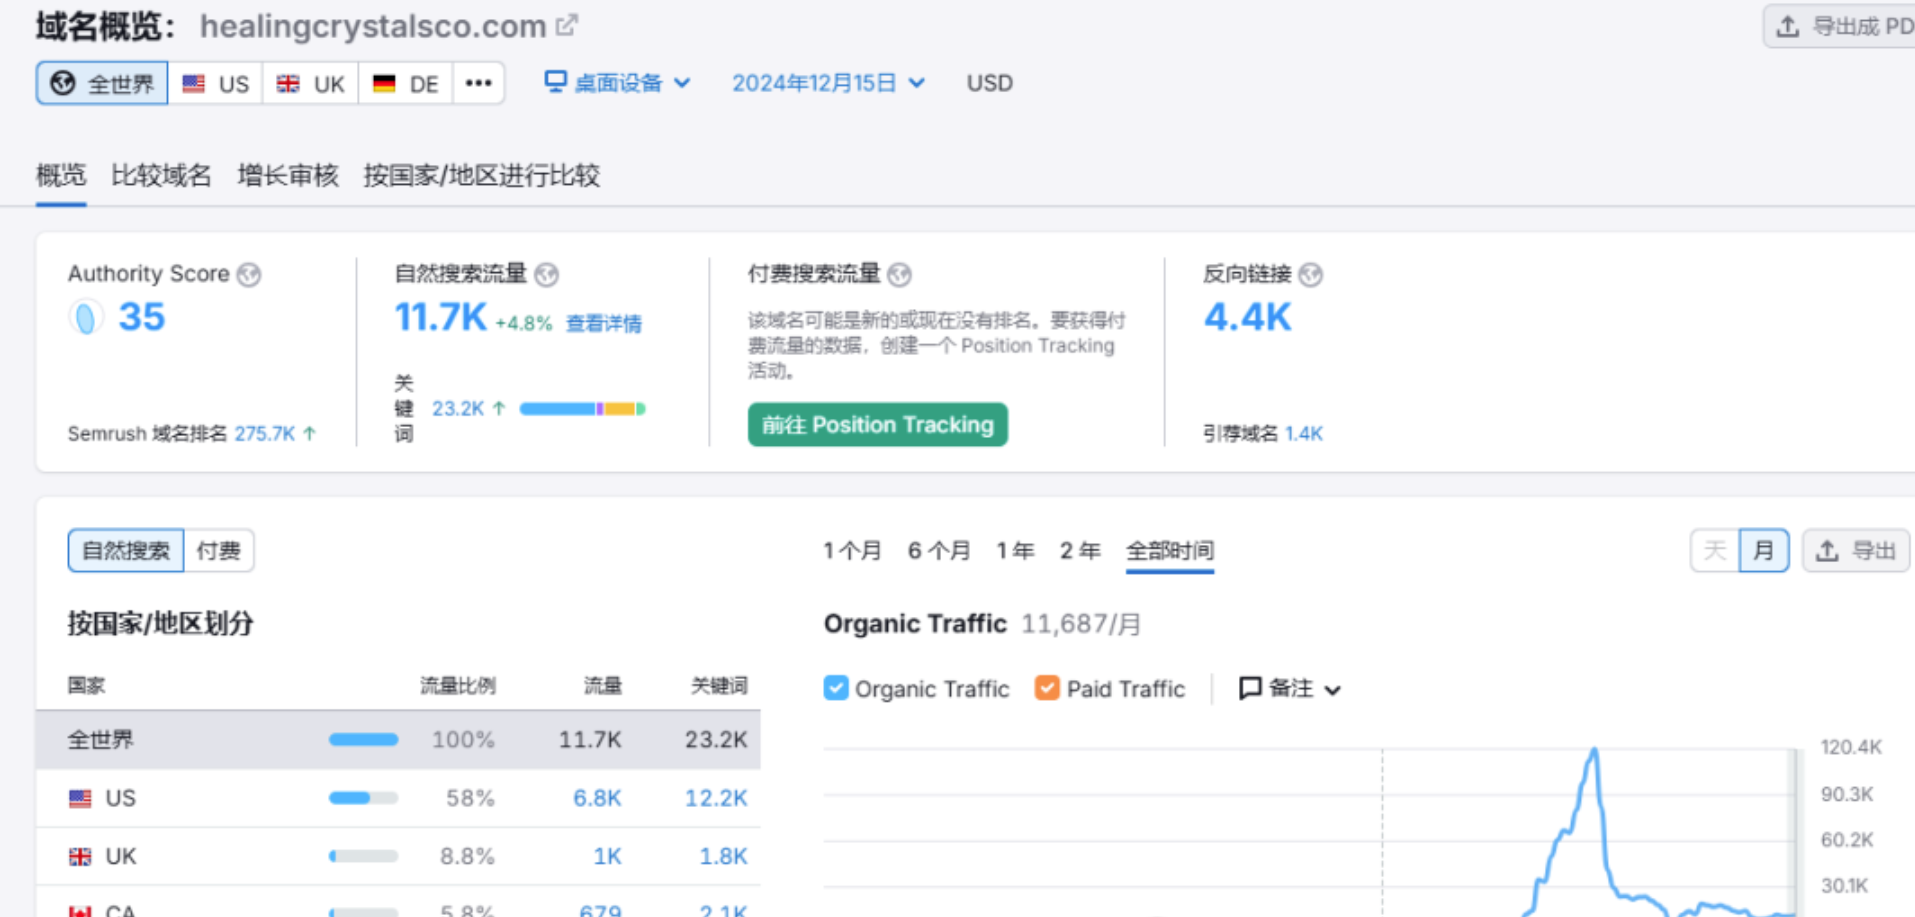Click 关键词 column header in country table
1915x917 pixels.
point(719,685)
